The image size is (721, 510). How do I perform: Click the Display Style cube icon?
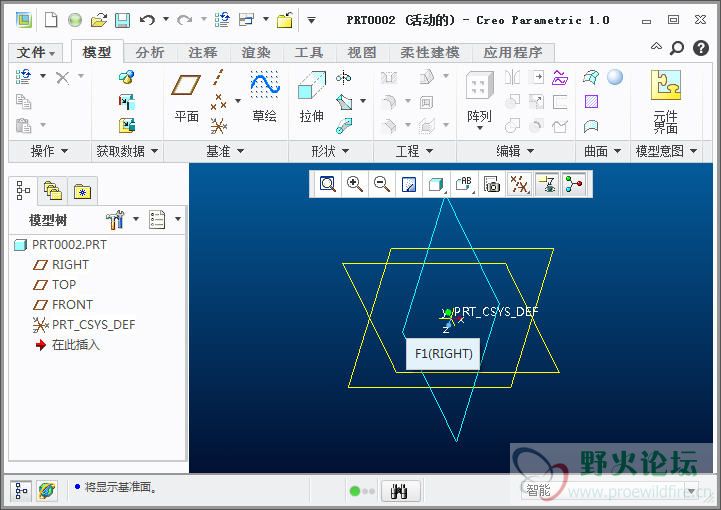point(436,184)
